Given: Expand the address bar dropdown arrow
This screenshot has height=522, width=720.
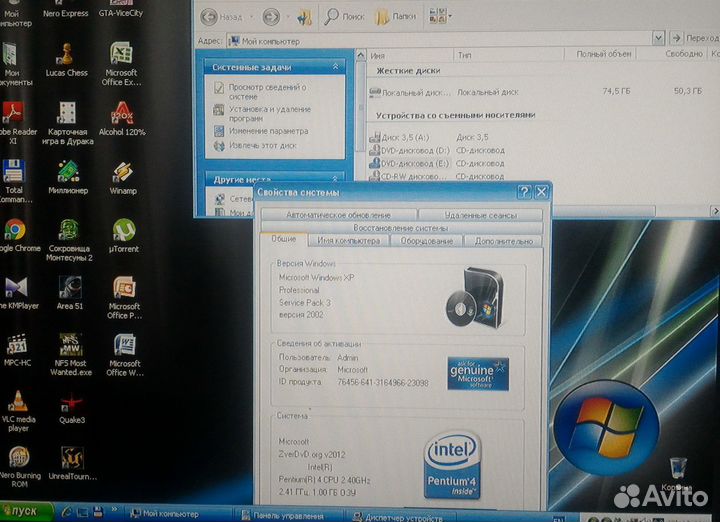Looking at the screenshot, I should tap(658, 38).
